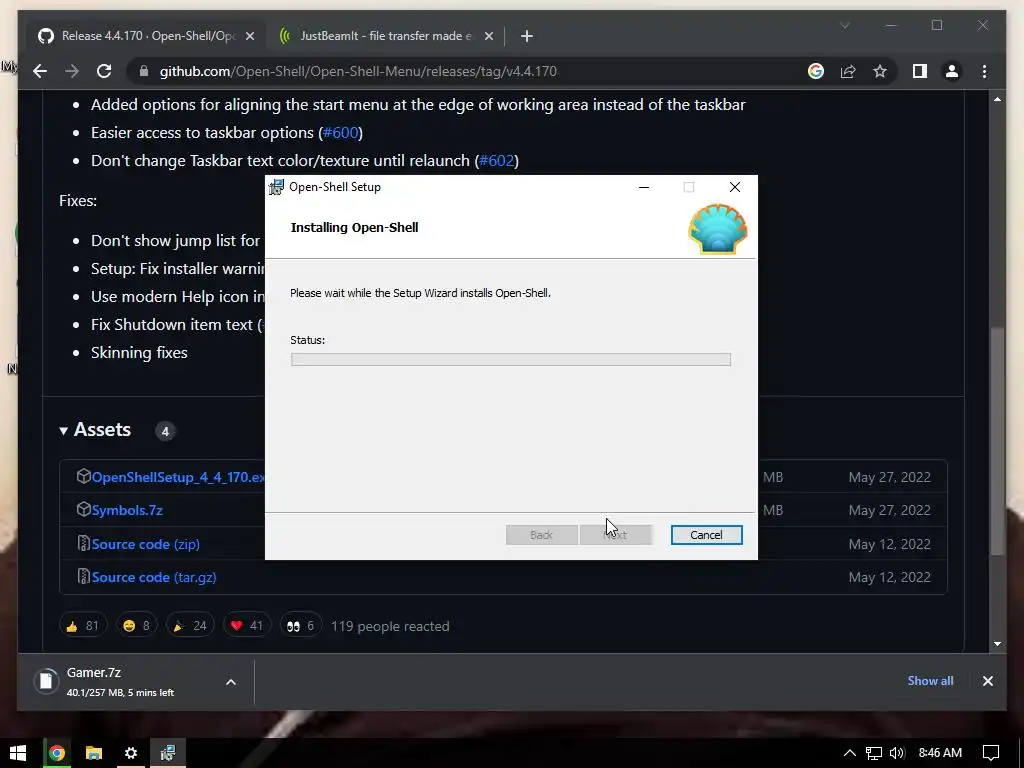The height and width of the screenshot is (768, 1024).
Task: Show all downloads
Action: (x=930, y=680)
